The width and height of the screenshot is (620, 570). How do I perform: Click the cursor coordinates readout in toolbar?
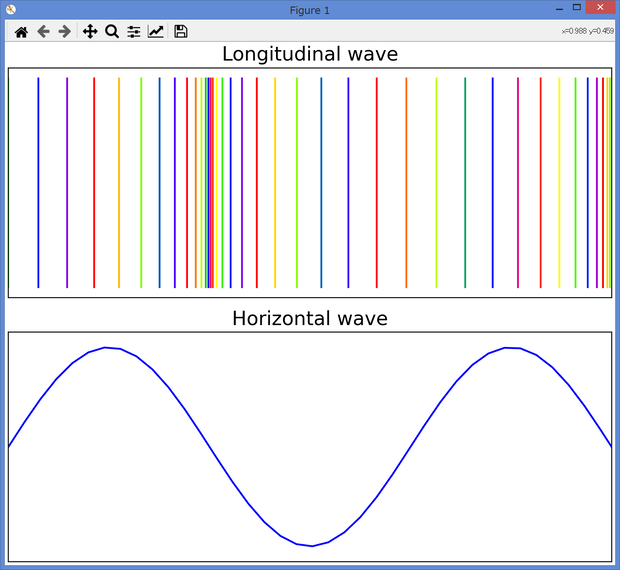coord(588,31)
